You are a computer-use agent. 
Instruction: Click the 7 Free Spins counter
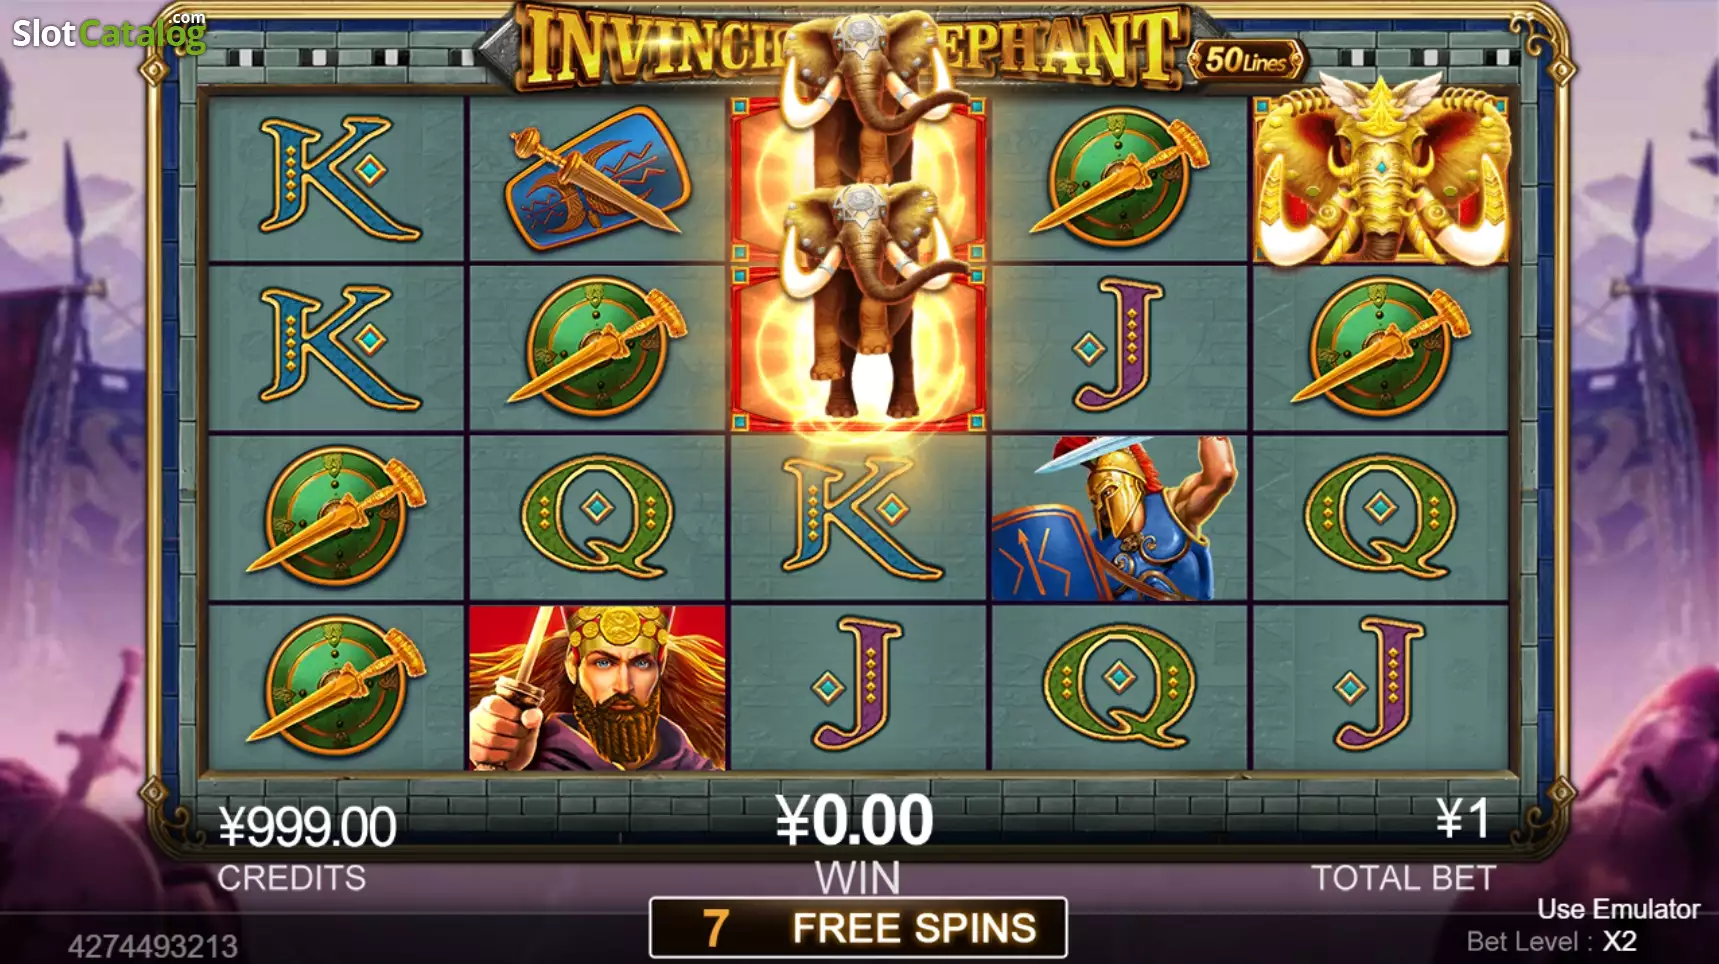click(858, 928)
